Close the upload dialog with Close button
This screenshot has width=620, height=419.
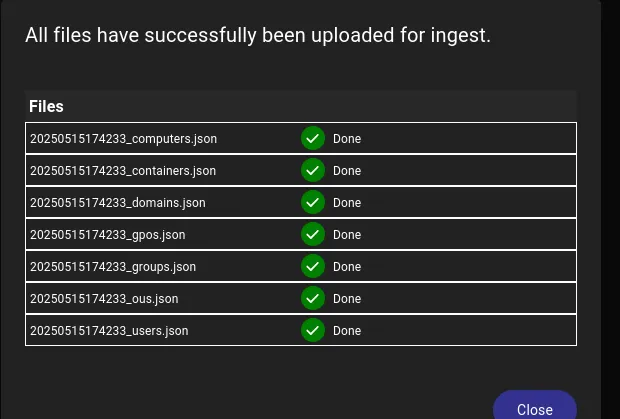(x=535, y=407)
